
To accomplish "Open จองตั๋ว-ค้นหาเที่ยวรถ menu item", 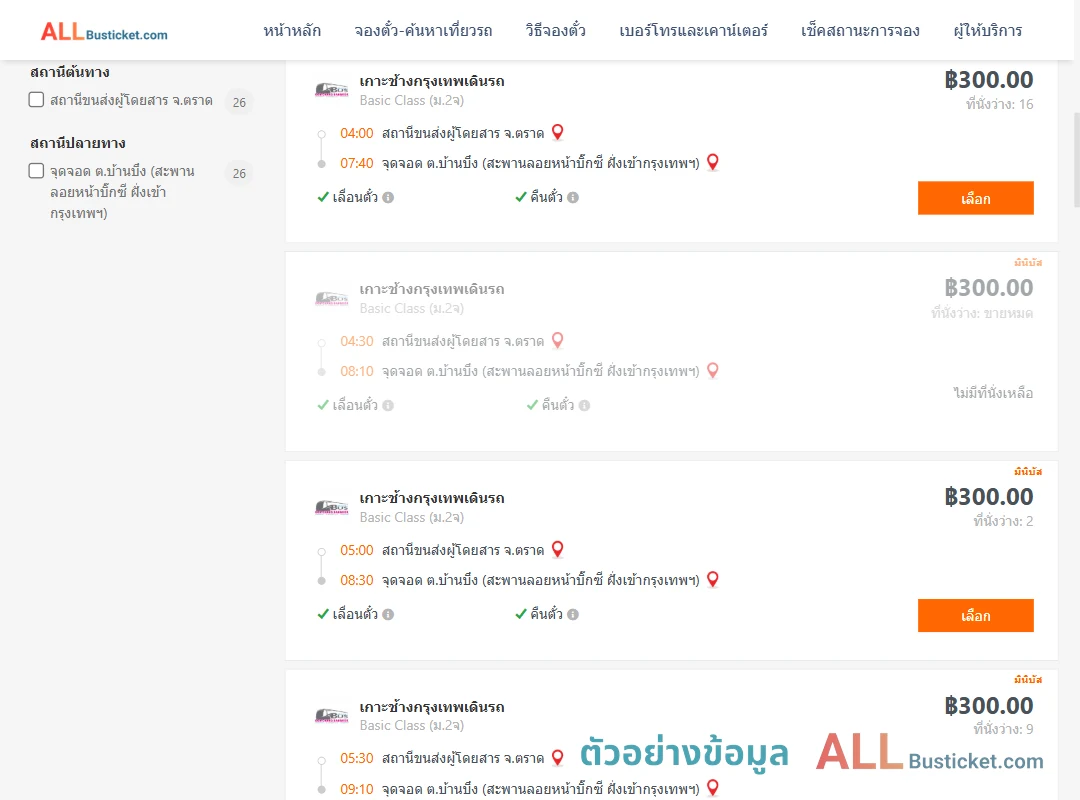I will coord(423,31).
